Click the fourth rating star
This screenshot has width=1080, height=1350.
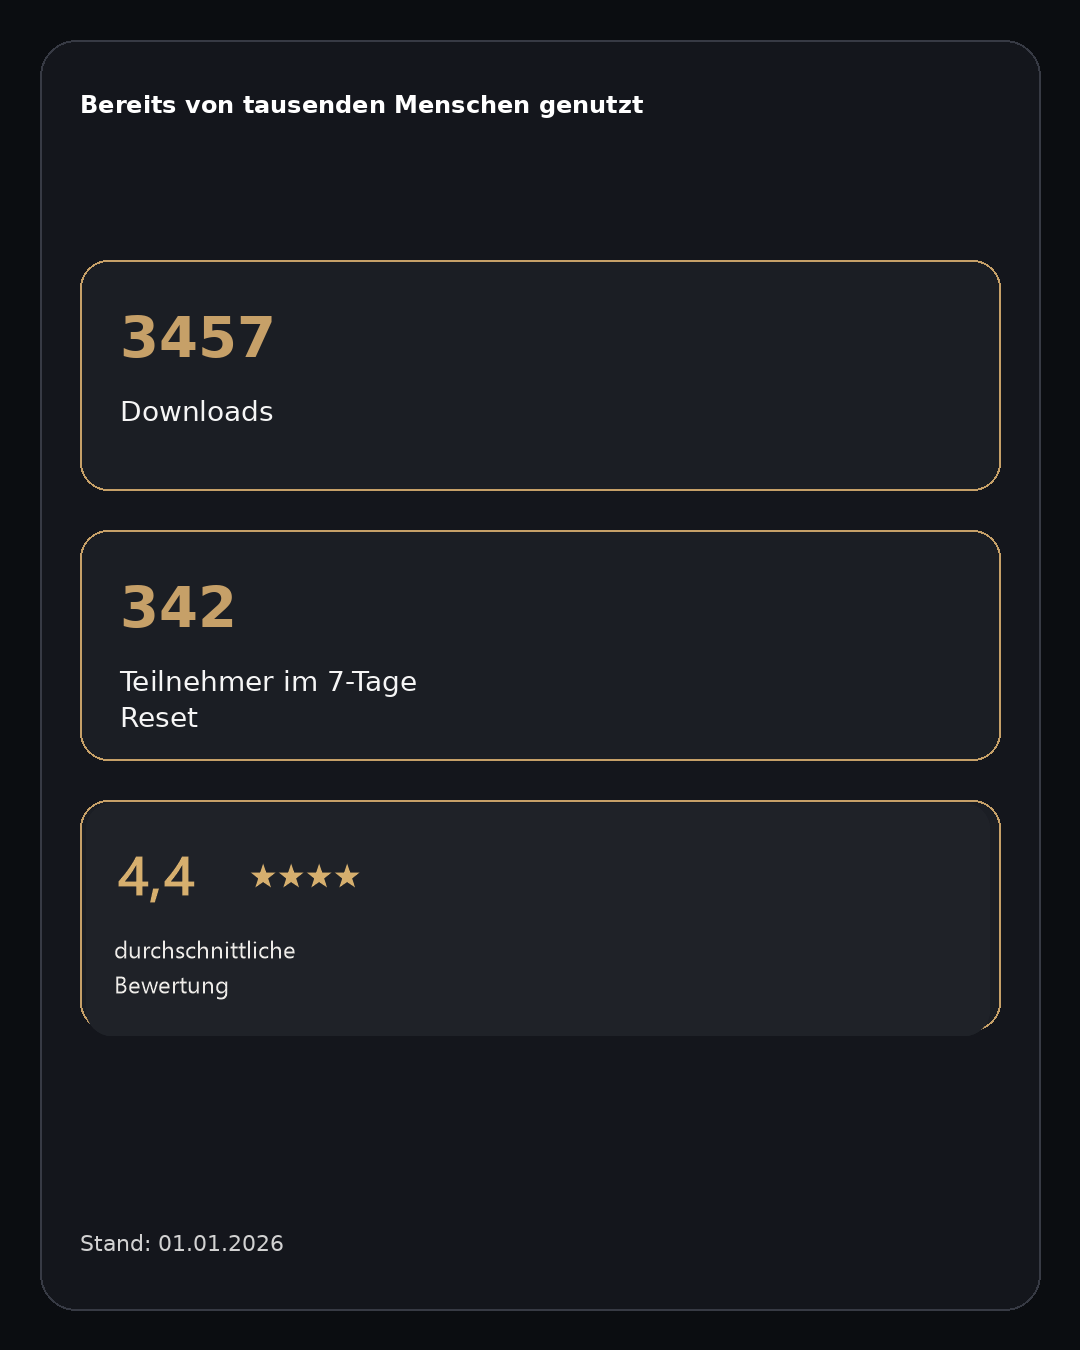[x=347, y=877]
